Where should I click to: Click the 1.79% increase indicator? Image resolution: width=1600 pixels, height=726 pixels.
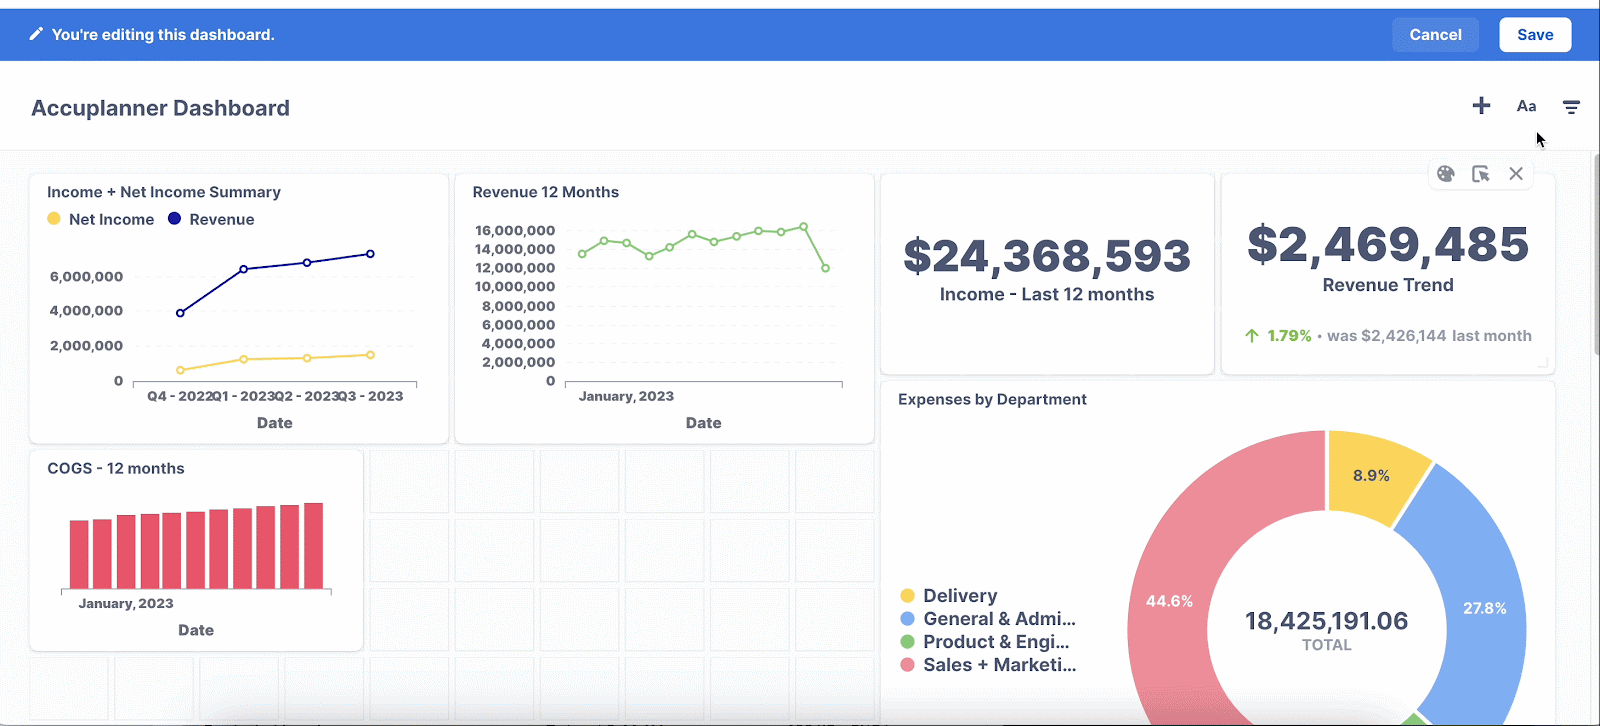1278,336
